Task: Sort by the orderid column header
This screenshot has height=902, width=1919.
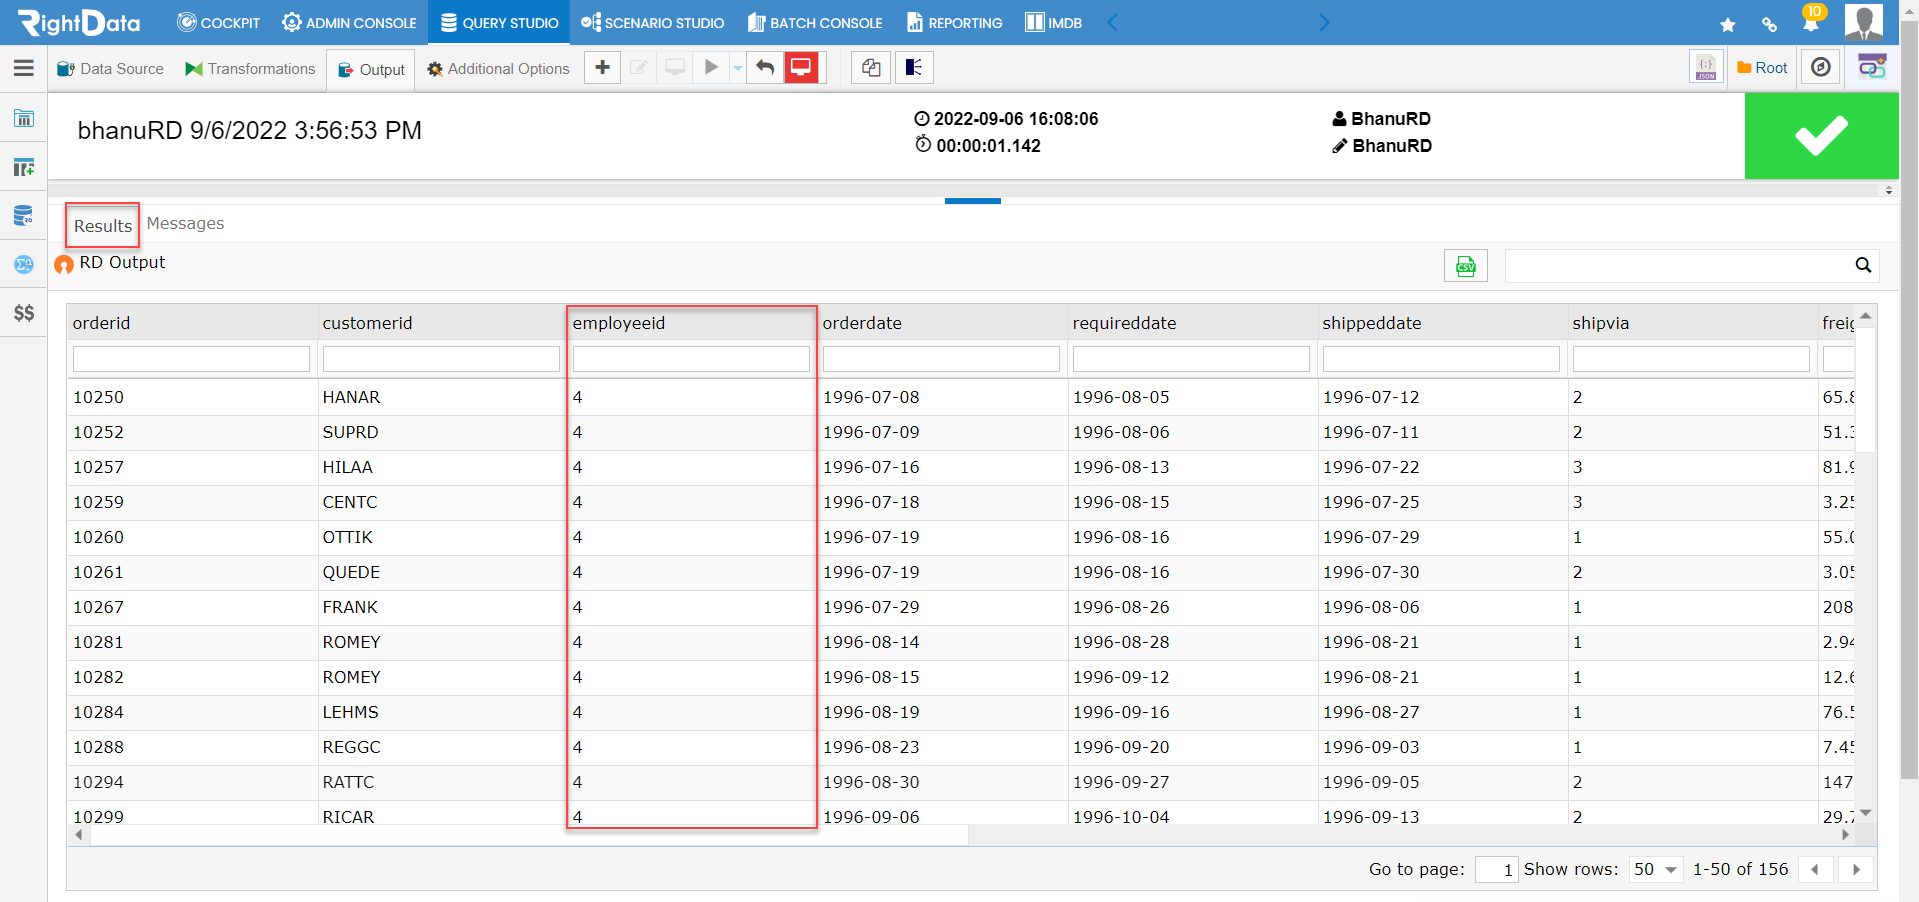Action: point(192,323)
